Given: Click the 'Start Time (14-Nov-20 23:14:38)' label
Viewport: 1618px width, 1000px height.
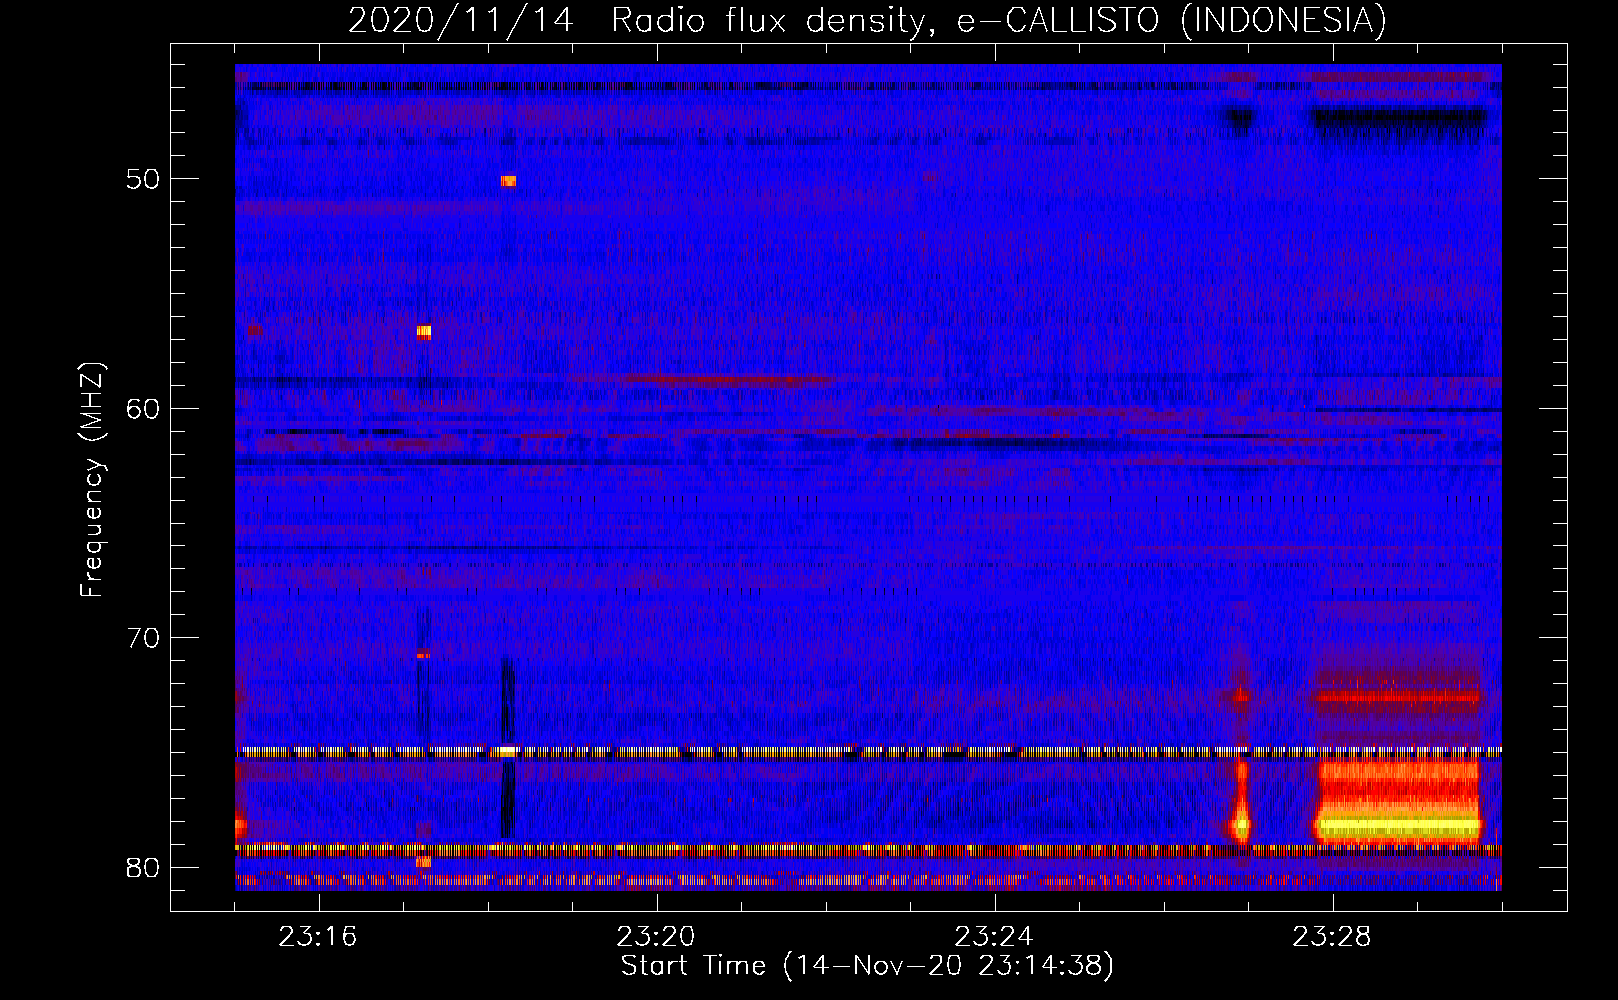Looking at the screenshot, I should [867, 966].
